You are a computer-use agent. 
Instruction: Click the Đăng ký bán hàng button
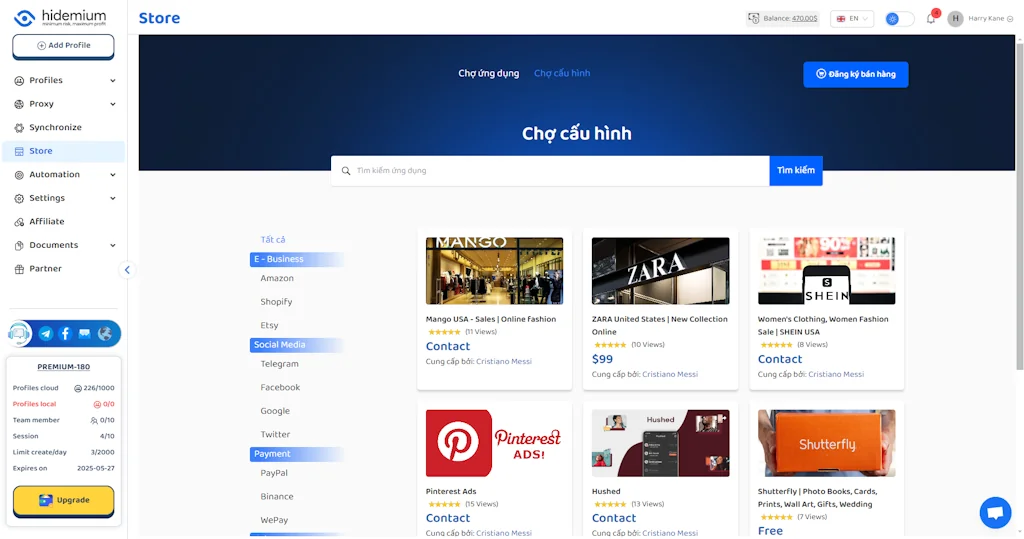[x=856, y=74]
